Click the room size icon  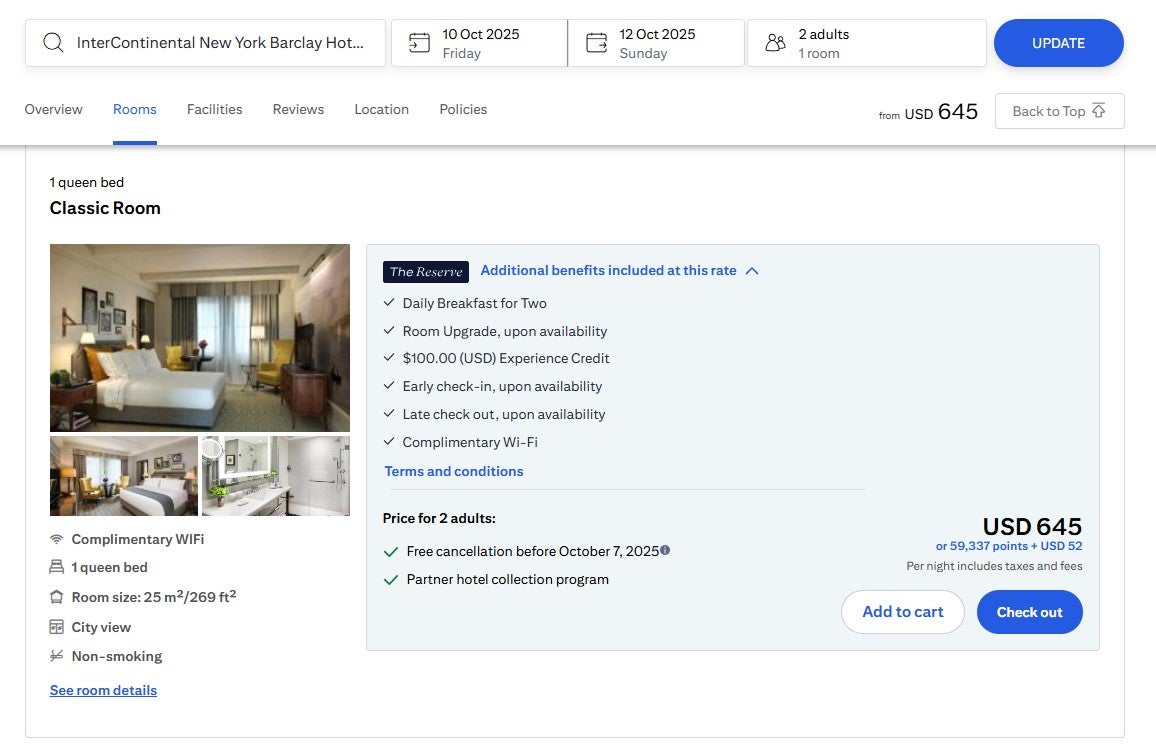56,597
